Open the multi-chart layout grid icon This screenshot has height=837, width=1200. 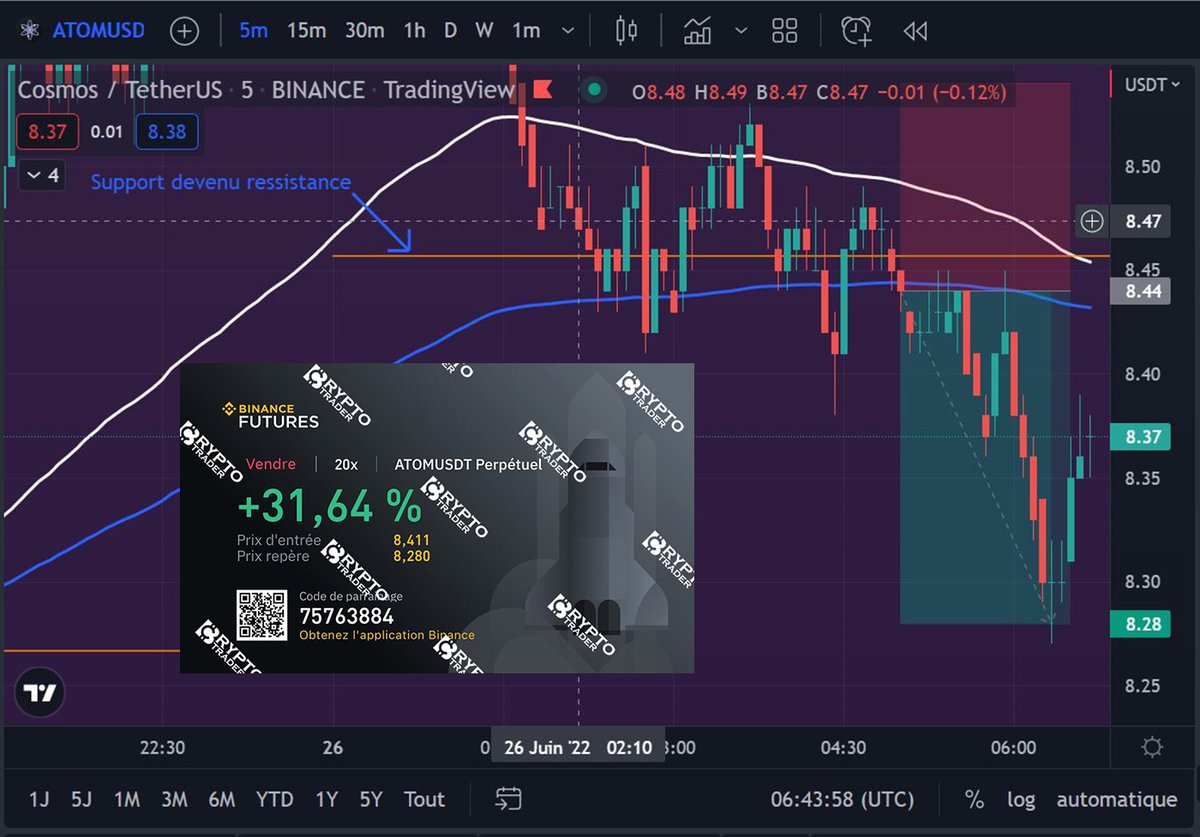[784, 31]
